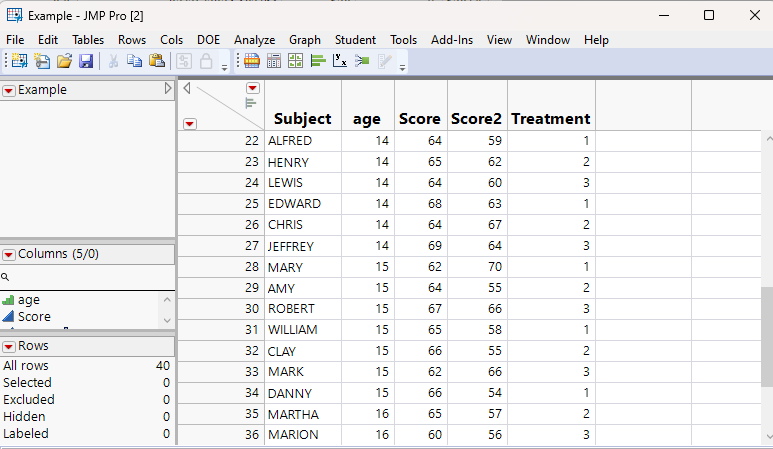Click the New Data Table toolbar icon
Screen dimensions: 773x449
[19, 61]
